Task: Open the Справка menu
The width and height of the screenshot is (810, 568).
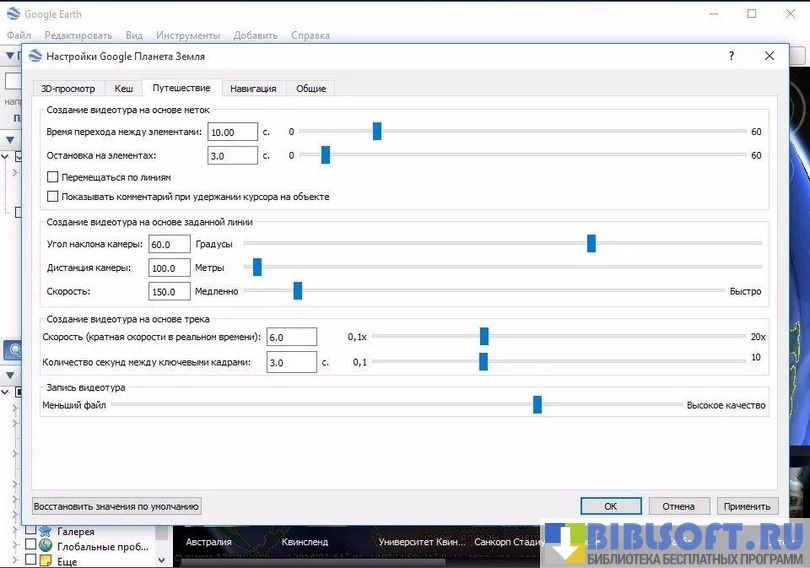Action: pos(310,35)
